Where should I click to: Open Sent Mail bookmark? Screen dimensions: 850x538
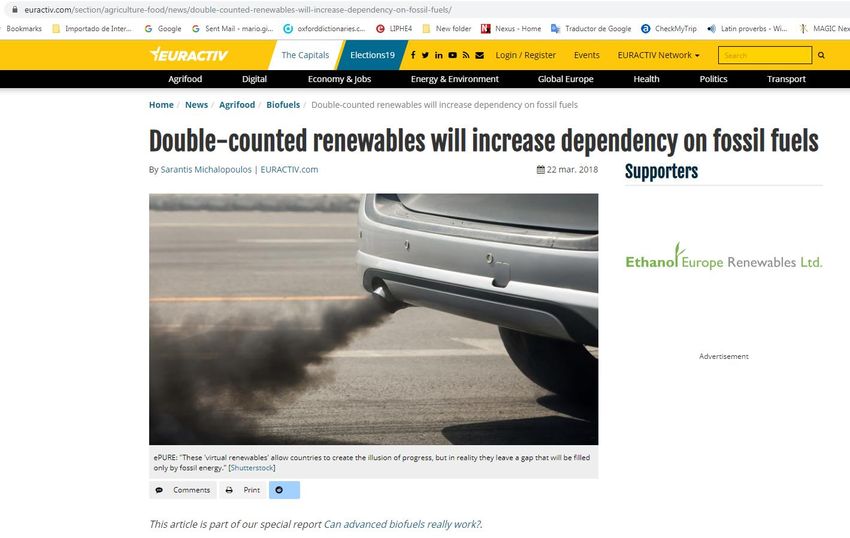tap(233, 29)
